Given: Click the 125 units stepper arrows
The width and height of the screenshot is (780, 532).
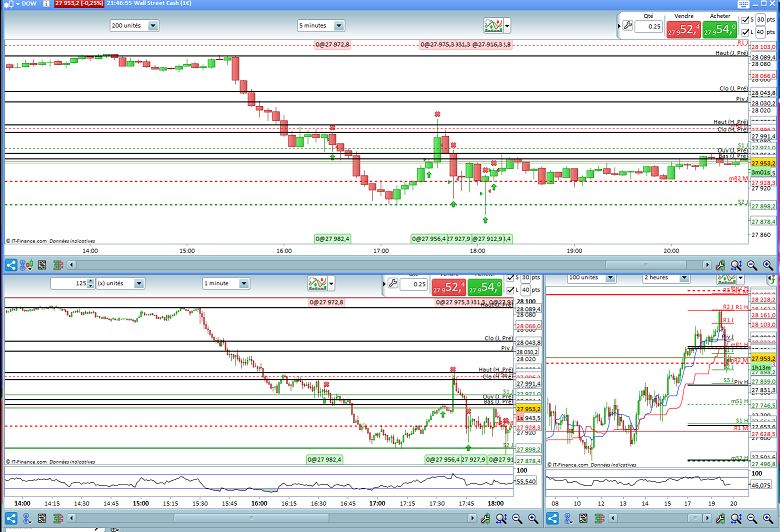Looking at the screenshot, I should click(x=90, y=284).
